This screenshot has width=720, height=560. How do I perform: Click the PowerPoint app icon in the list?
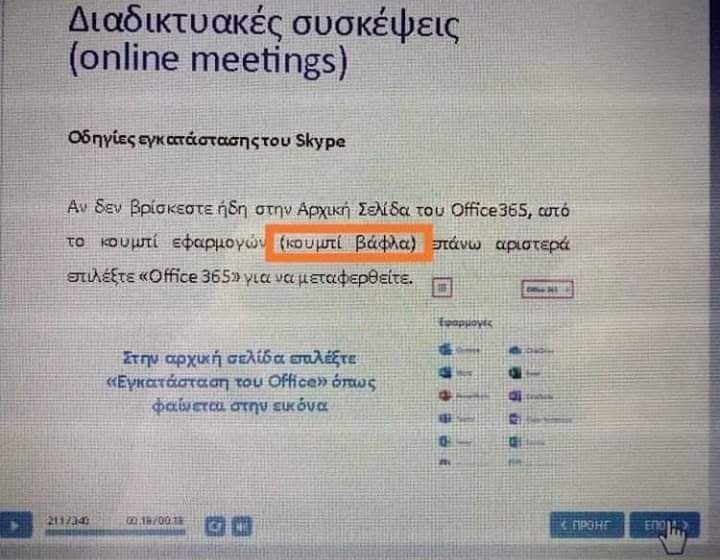tap(445, 395)
